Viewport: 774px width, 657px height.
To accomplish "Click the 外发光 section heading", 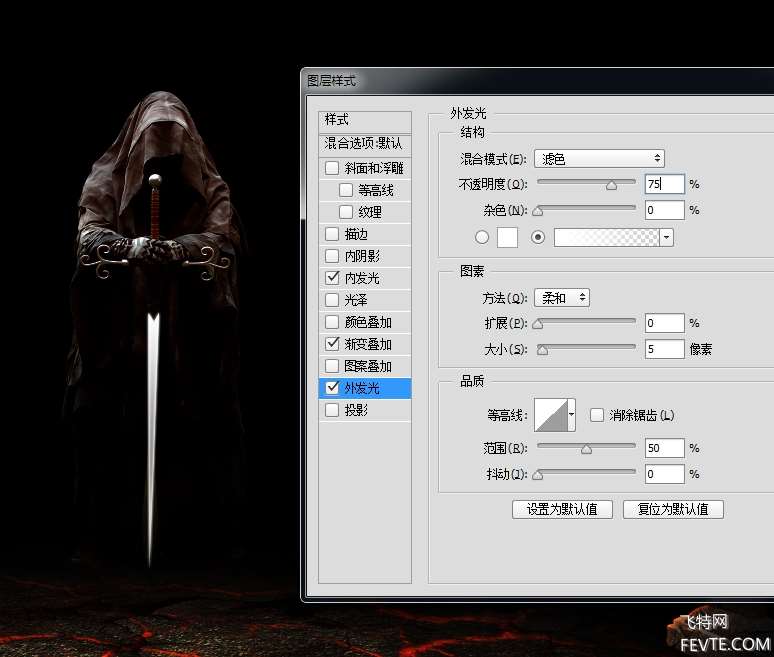I will click(468, 113).
